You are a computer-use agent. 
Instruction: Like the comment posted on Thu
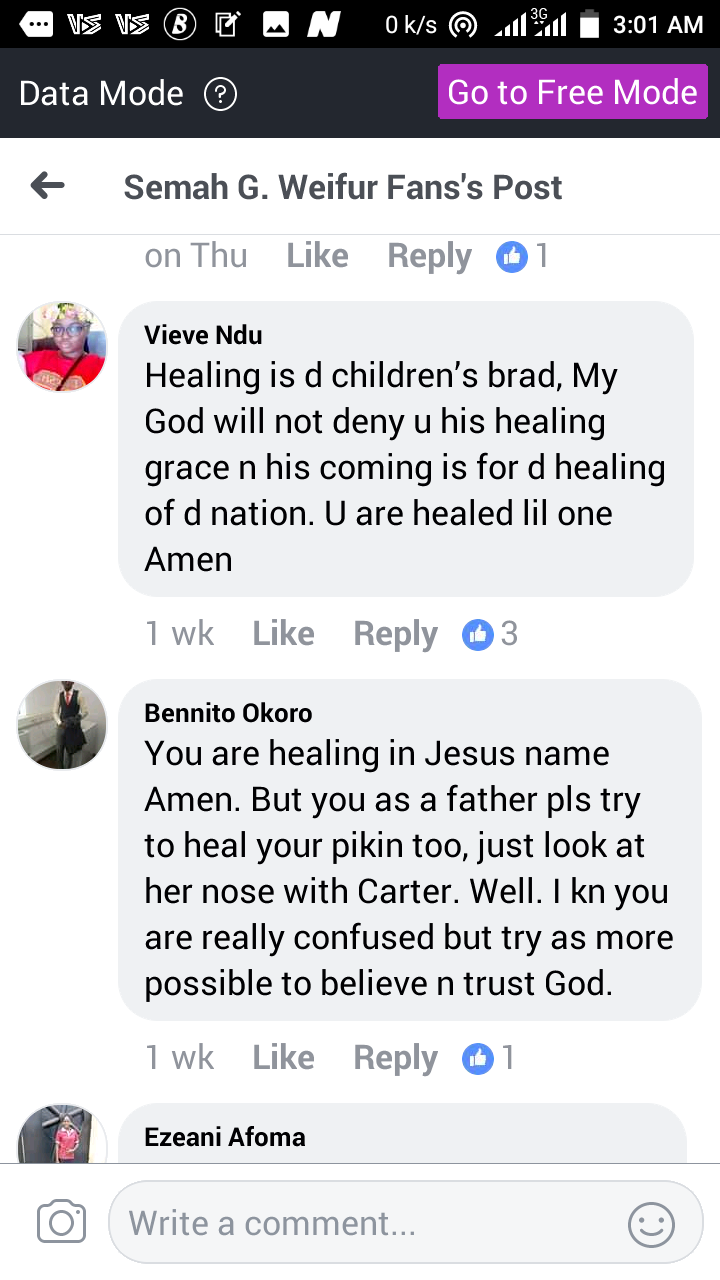click(317, 256)
